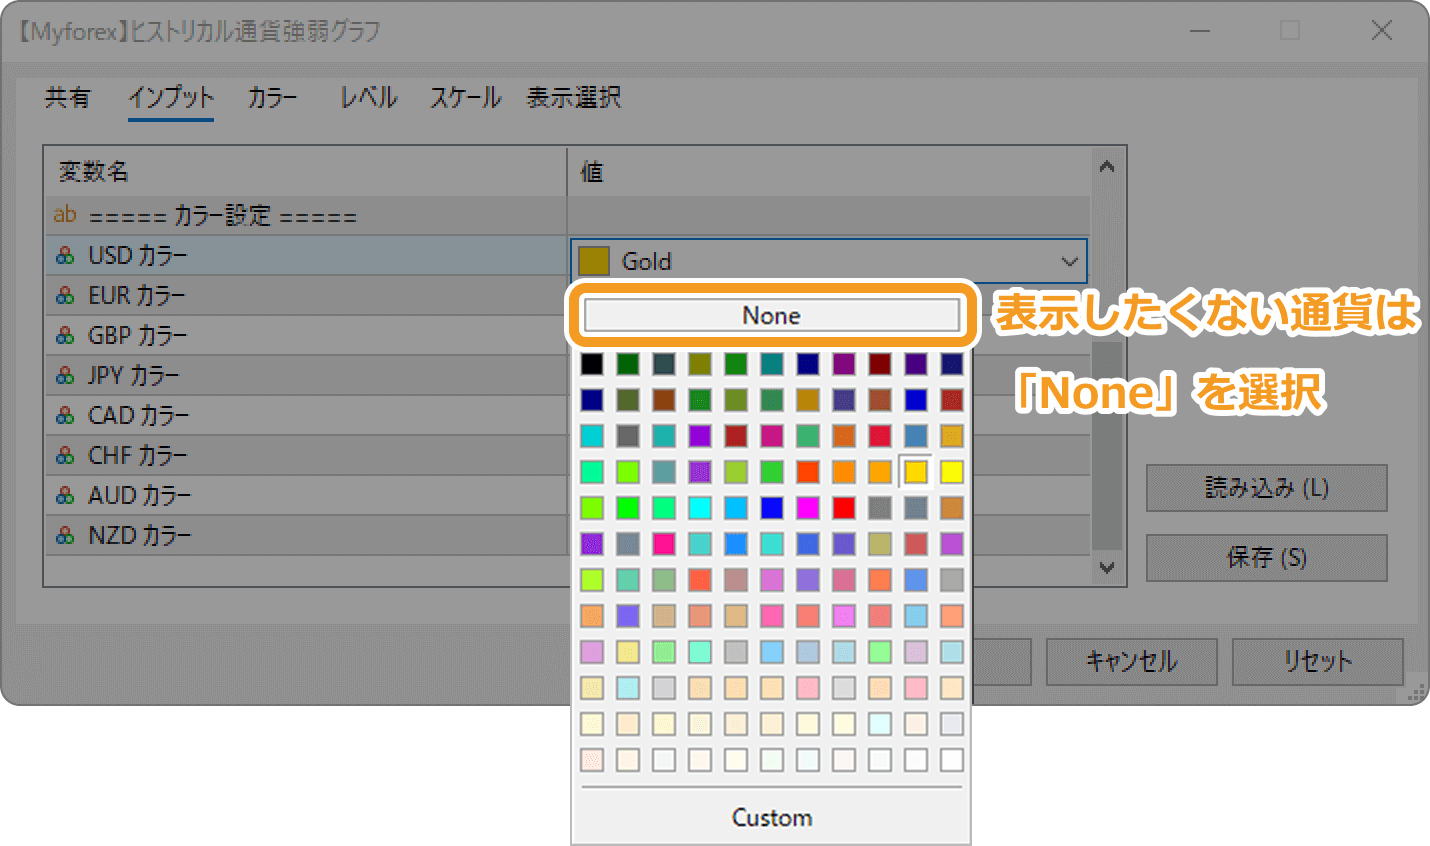Switch to the カラー tab
Screen dimensions: 1430x846
coord(271,97)
